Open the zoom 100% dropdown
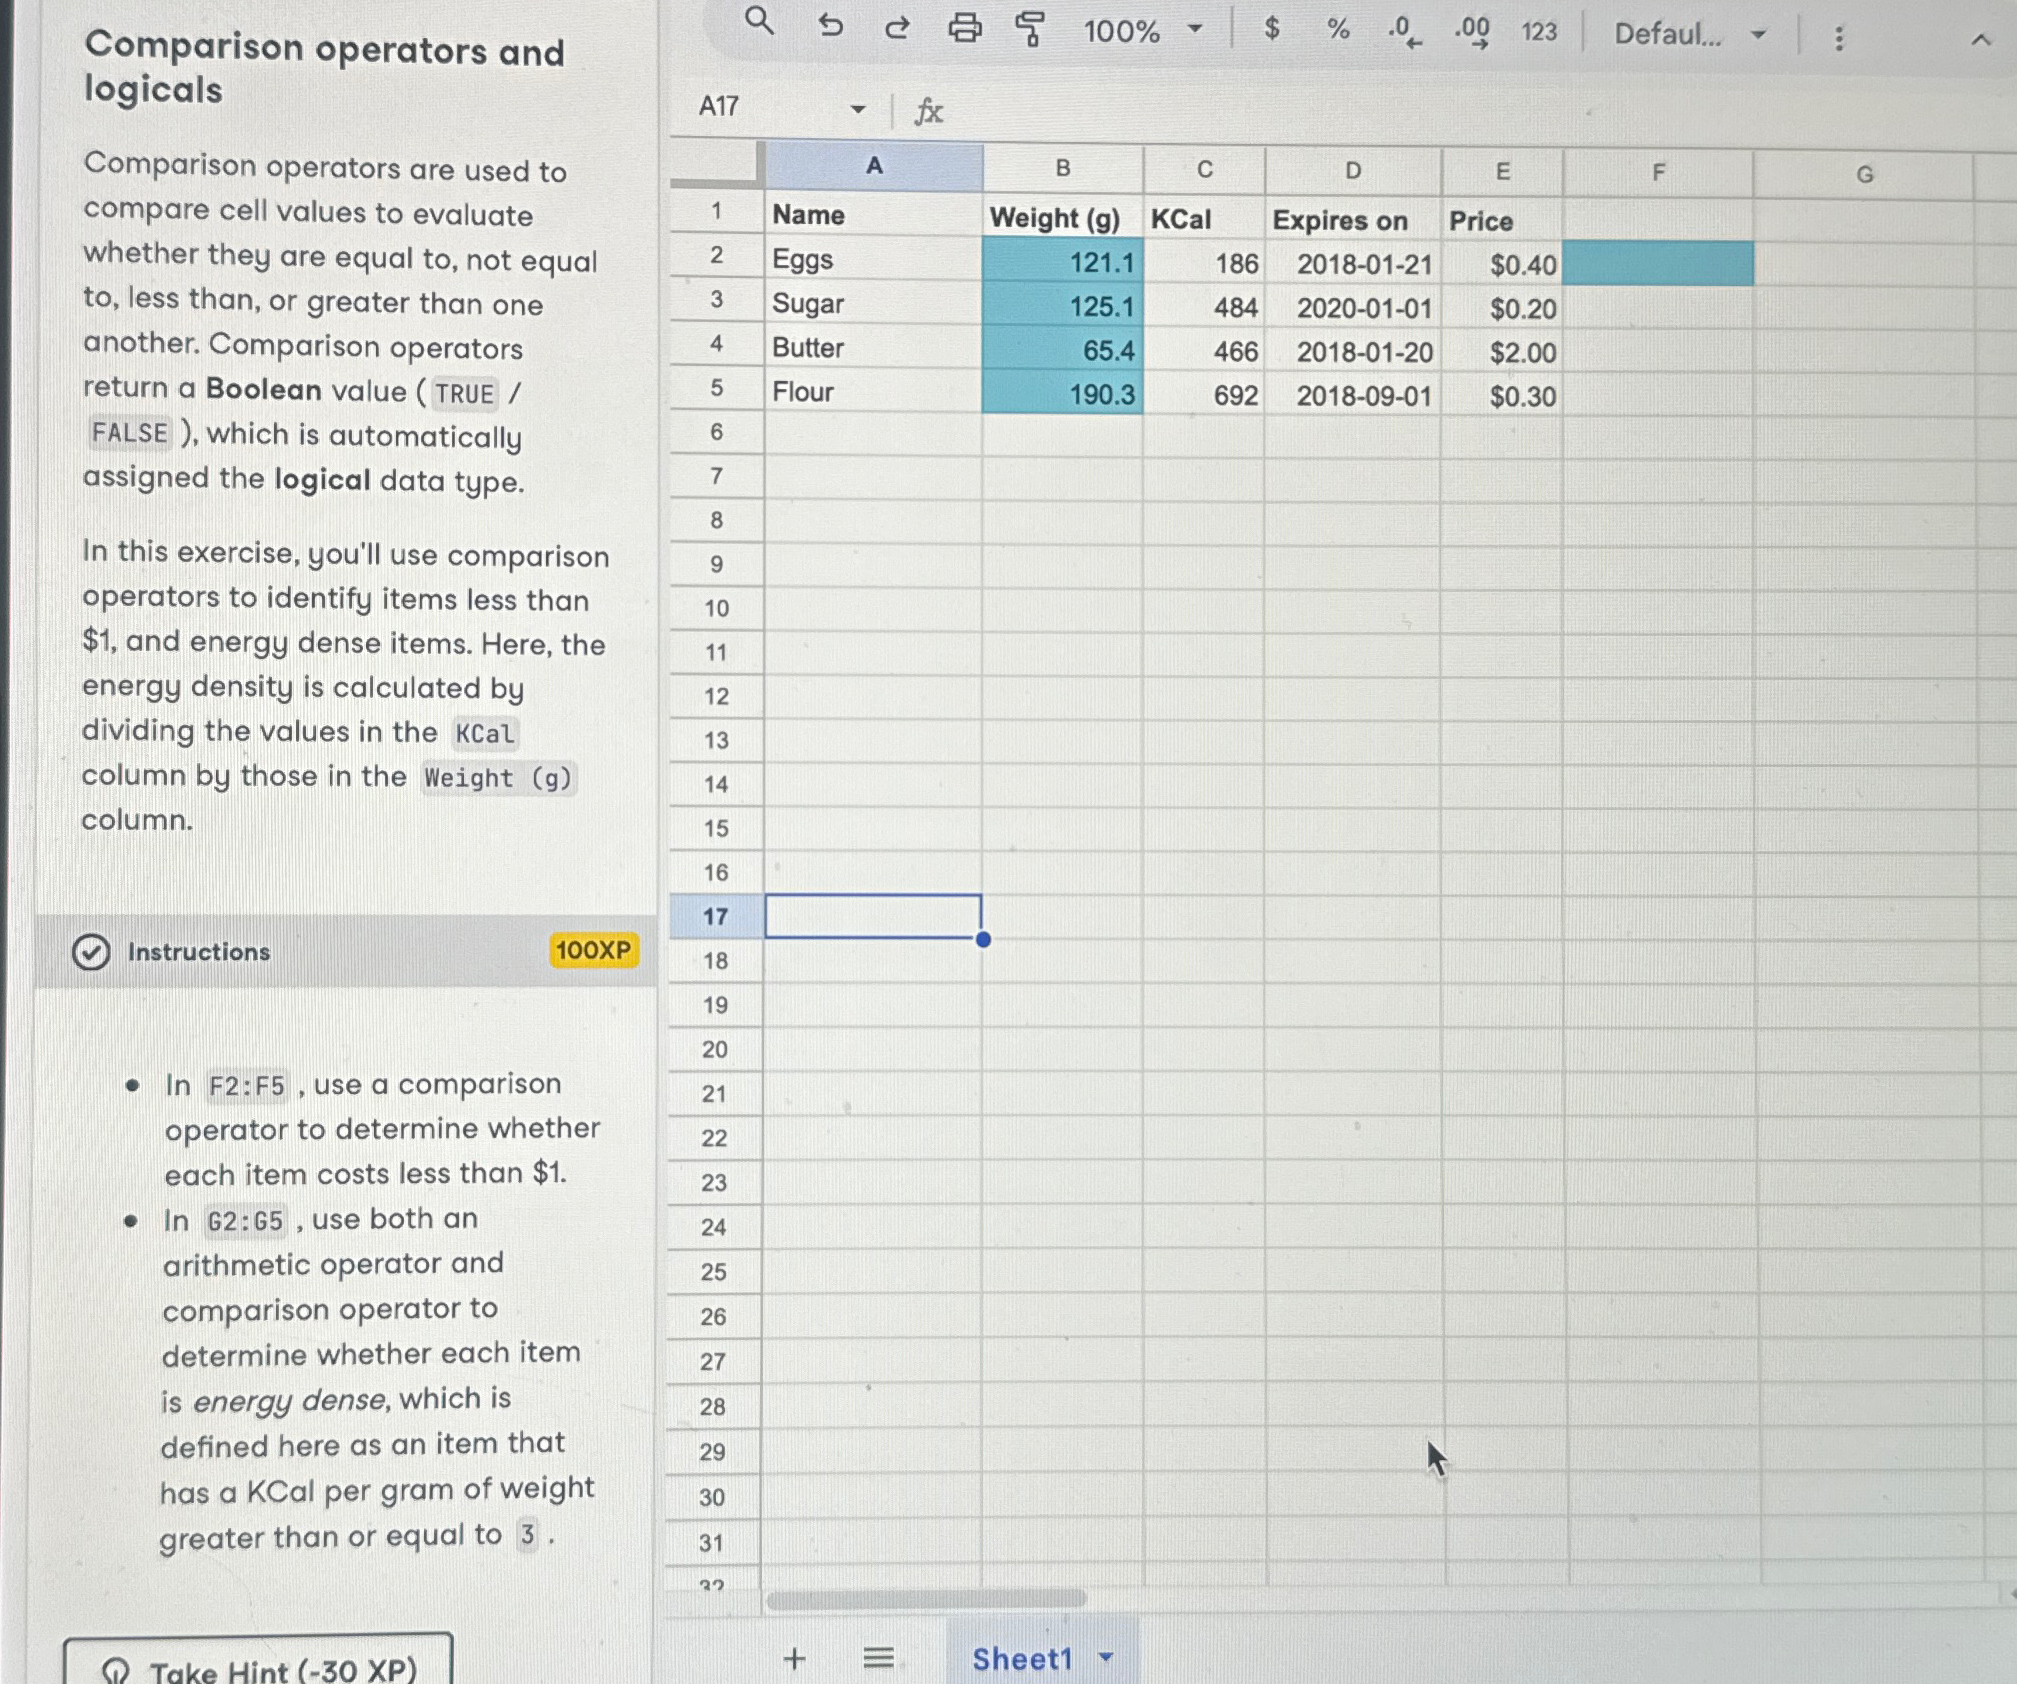 point(1143,31)
